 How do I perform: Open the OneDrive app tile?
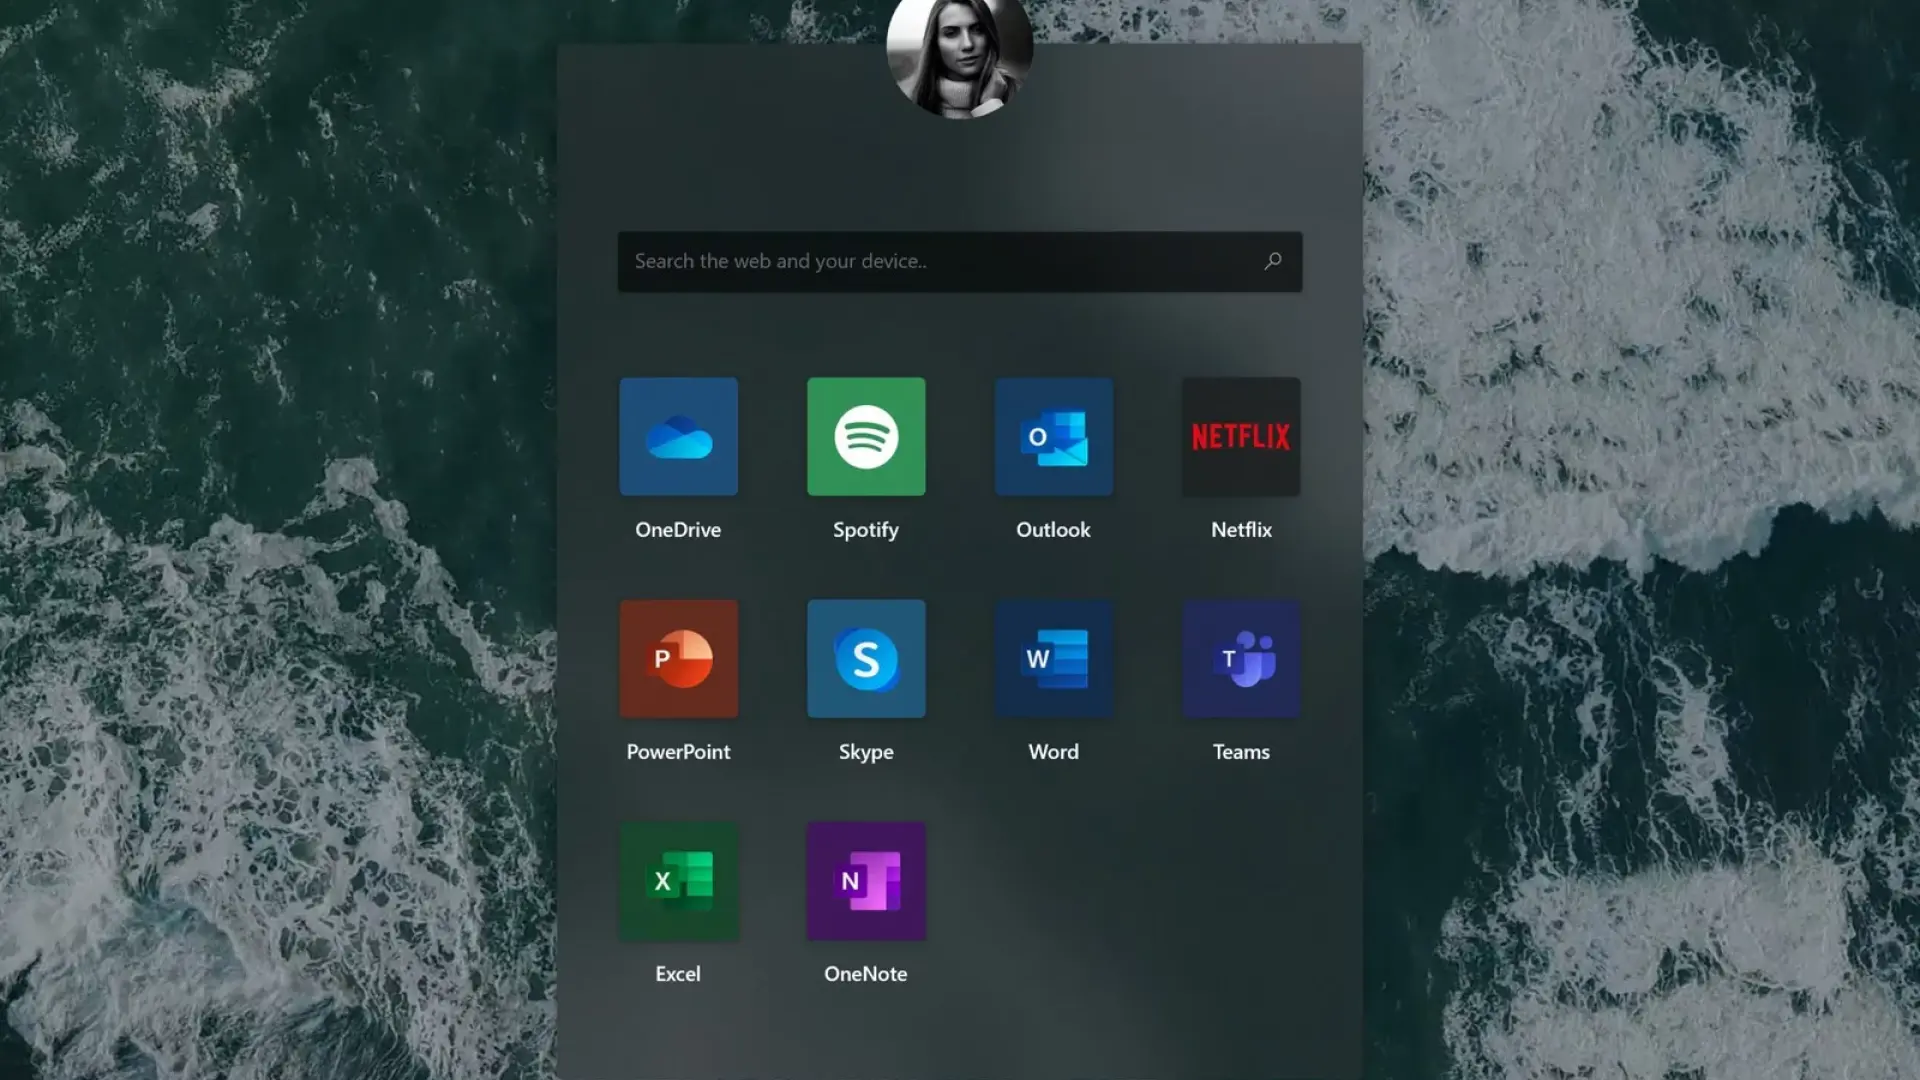click(x=678, y=436)
